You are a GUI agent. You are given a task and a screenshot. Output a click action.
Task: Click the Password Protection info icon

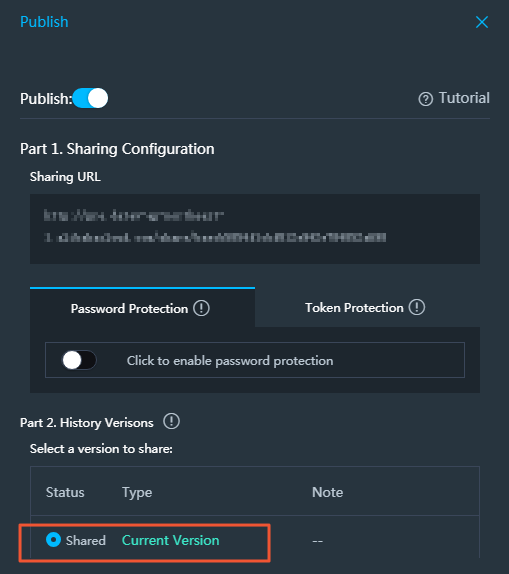click(201, 308)
